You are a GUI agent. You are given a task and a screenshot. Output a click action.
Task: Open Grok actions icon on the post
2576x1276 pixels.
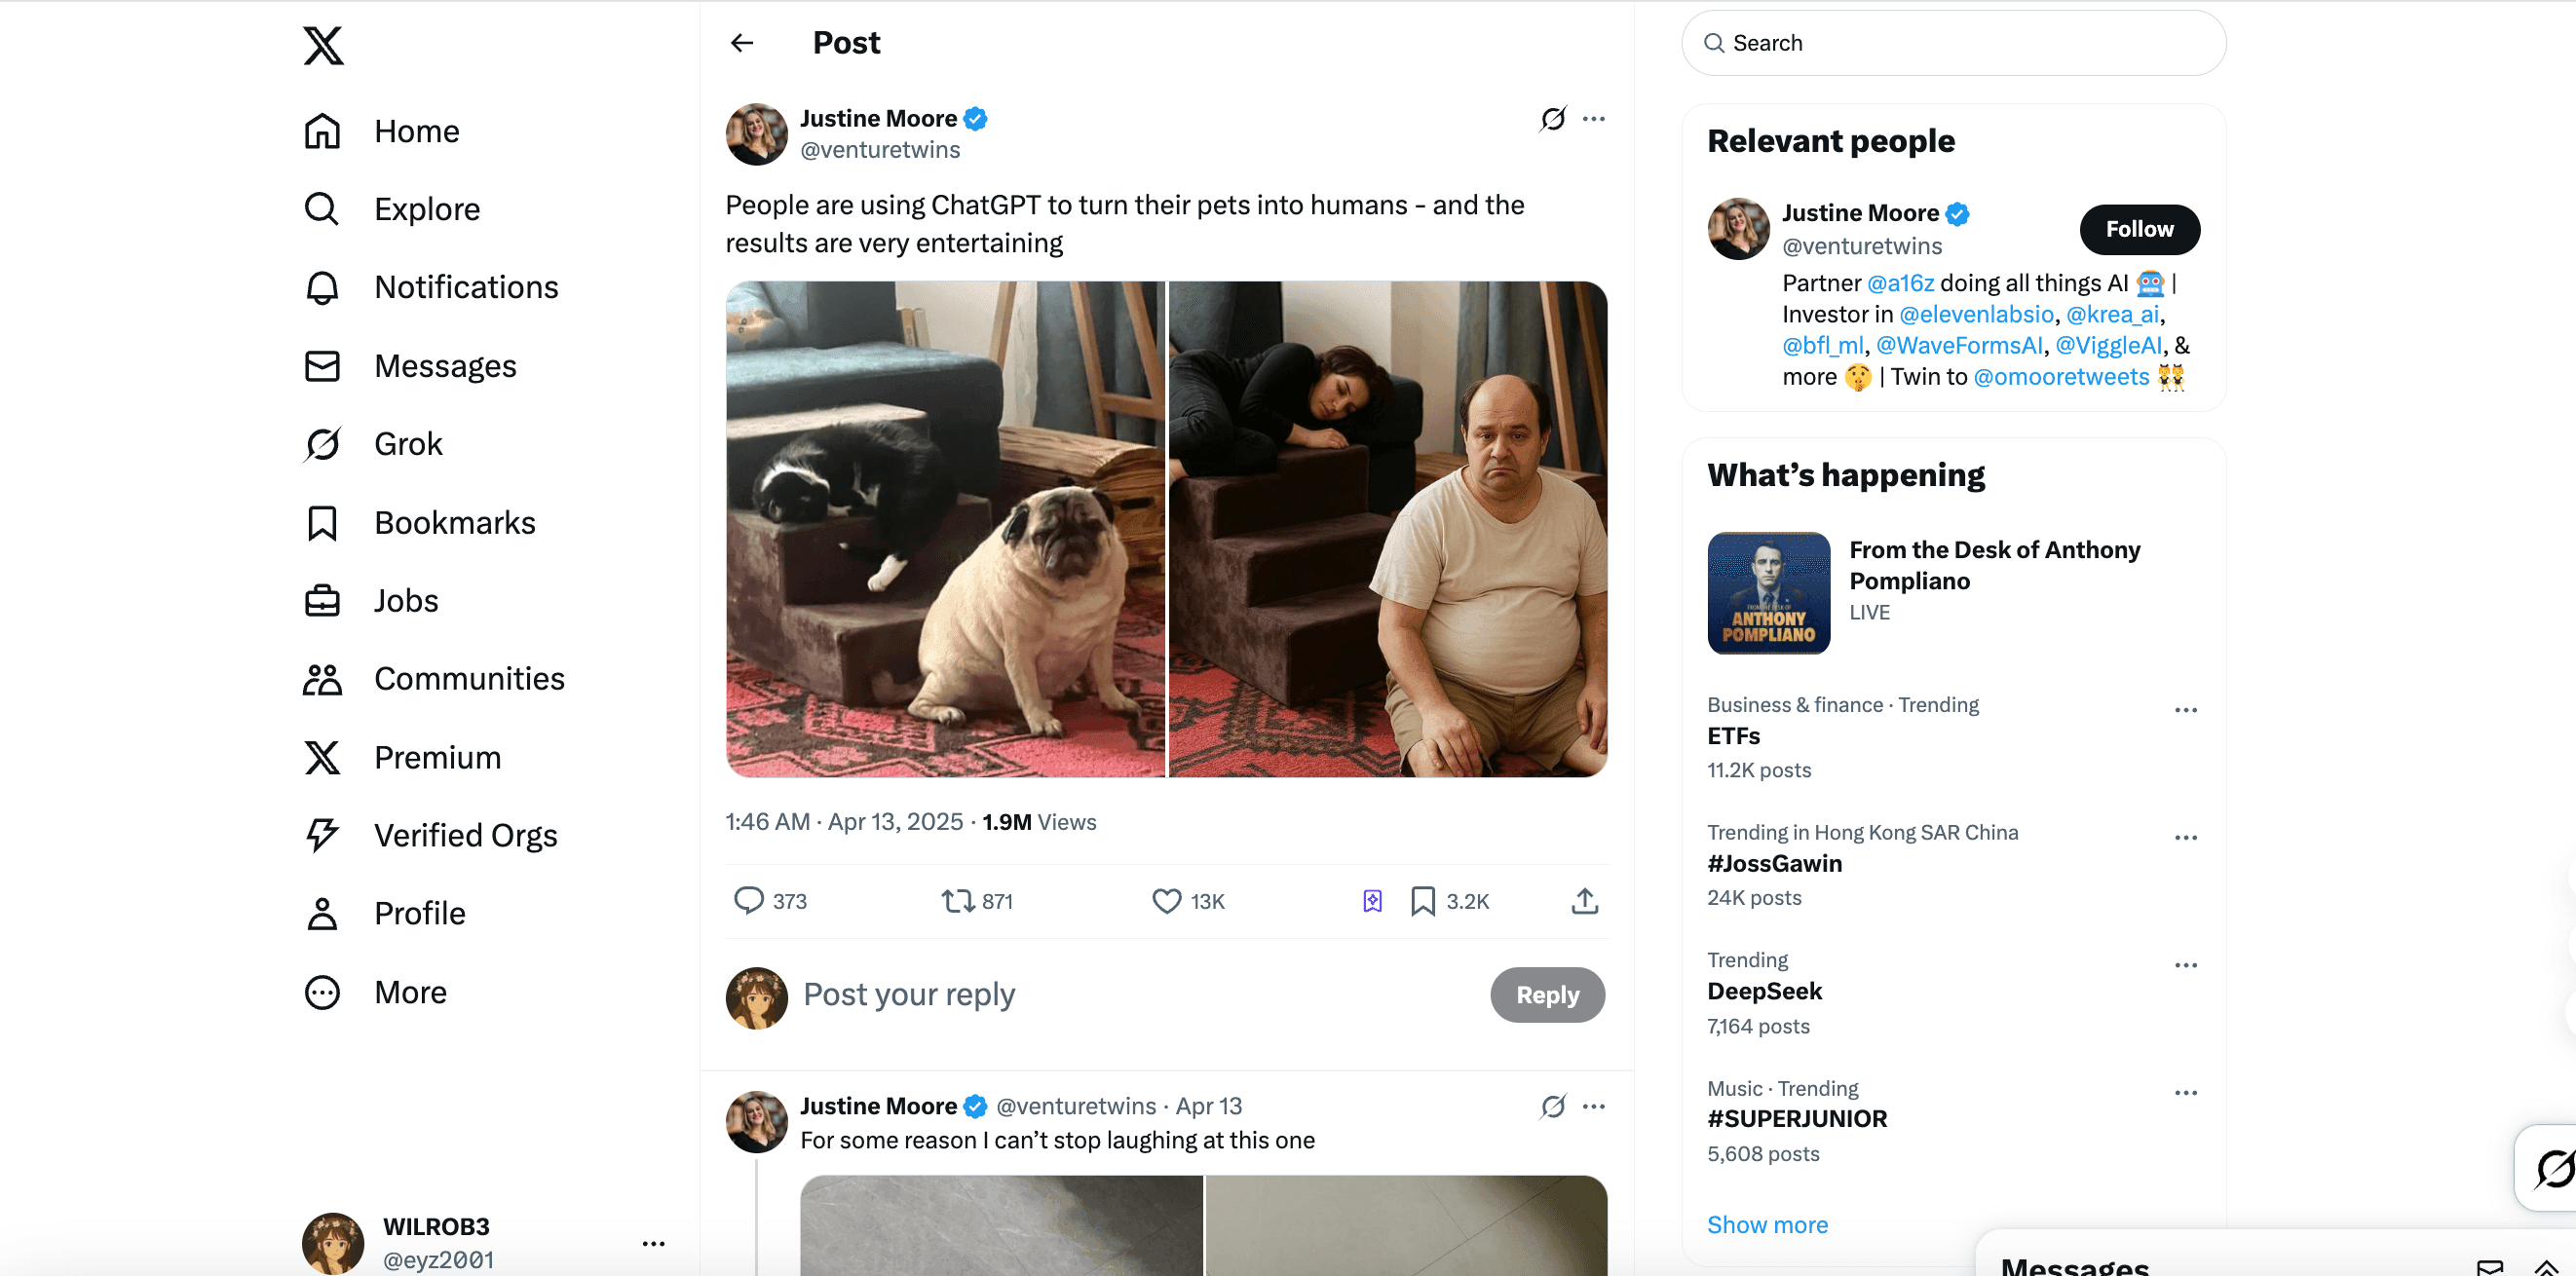pos(1551,118)
